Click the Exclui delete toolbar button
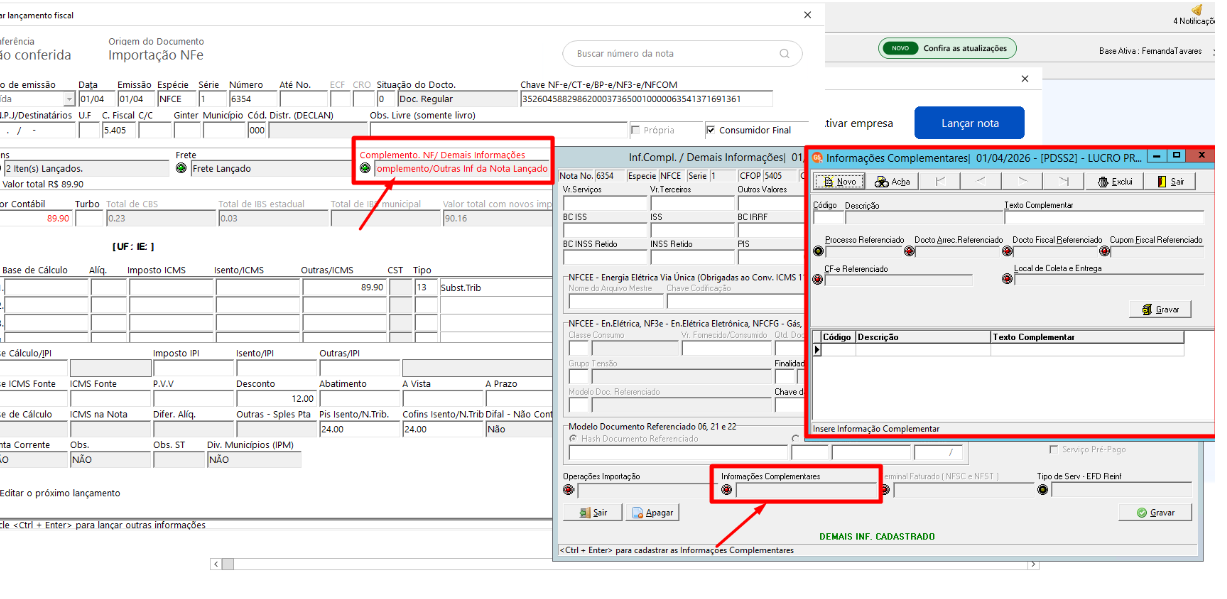 click(x=1114, y=182)
